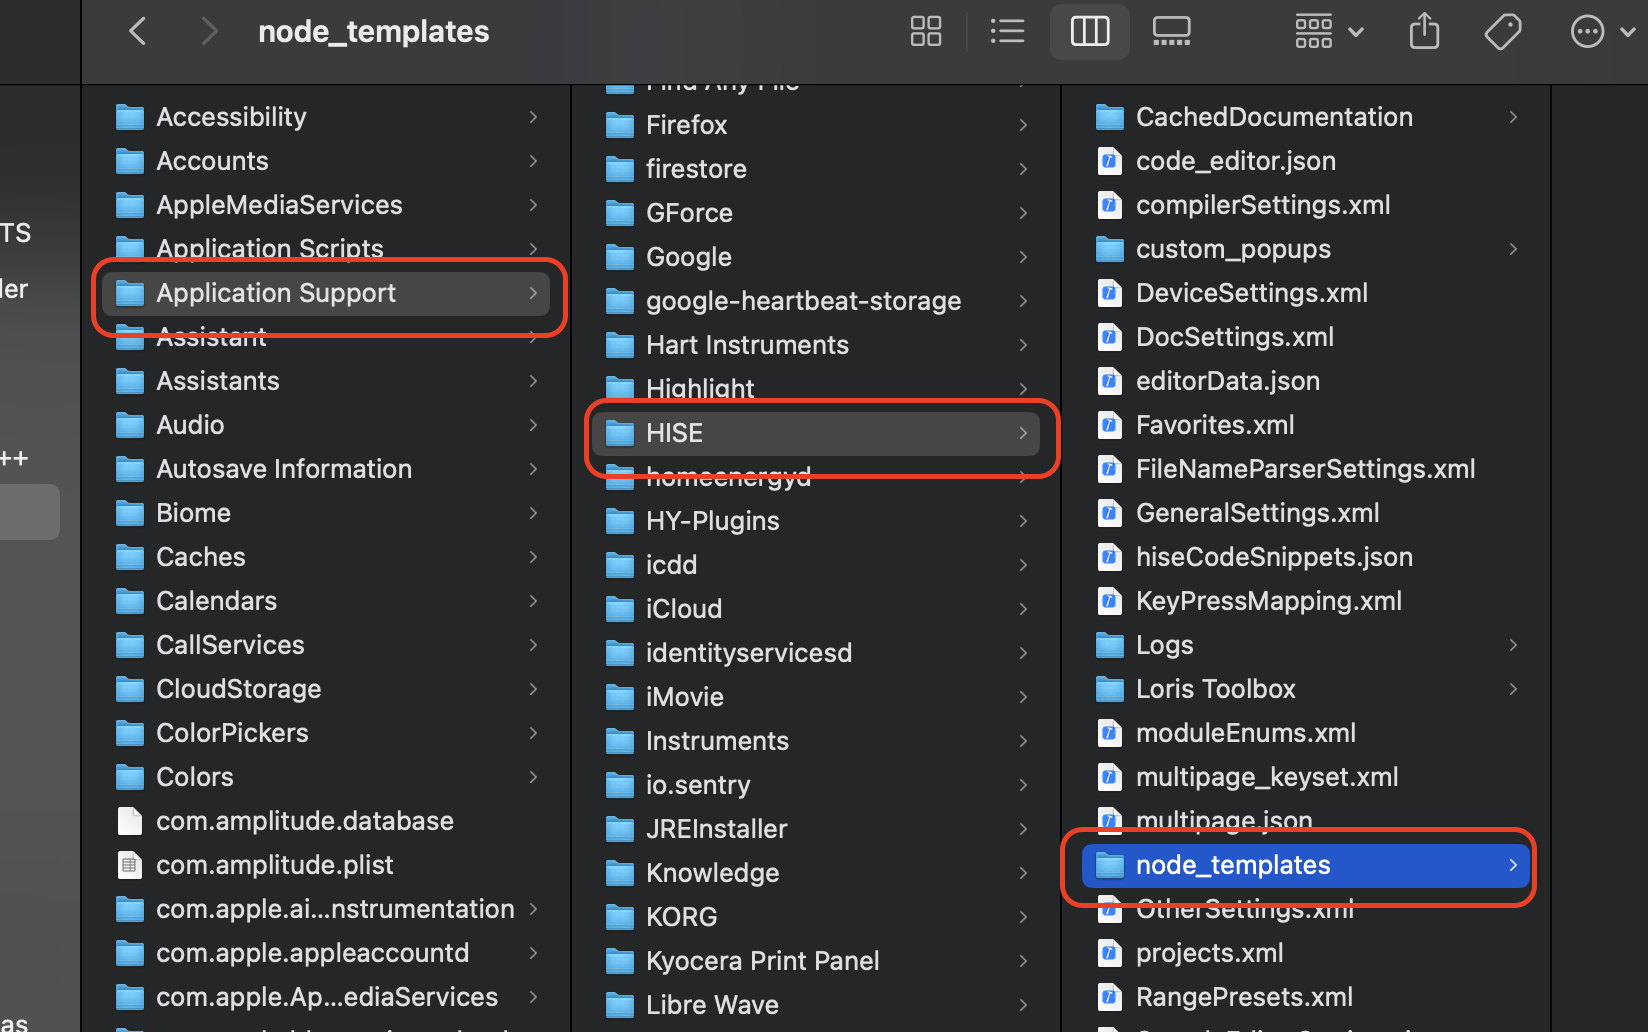Select the Autosave Information folder
The width and height of the screenshot is (1648, 1032).
tap(326, 469)
